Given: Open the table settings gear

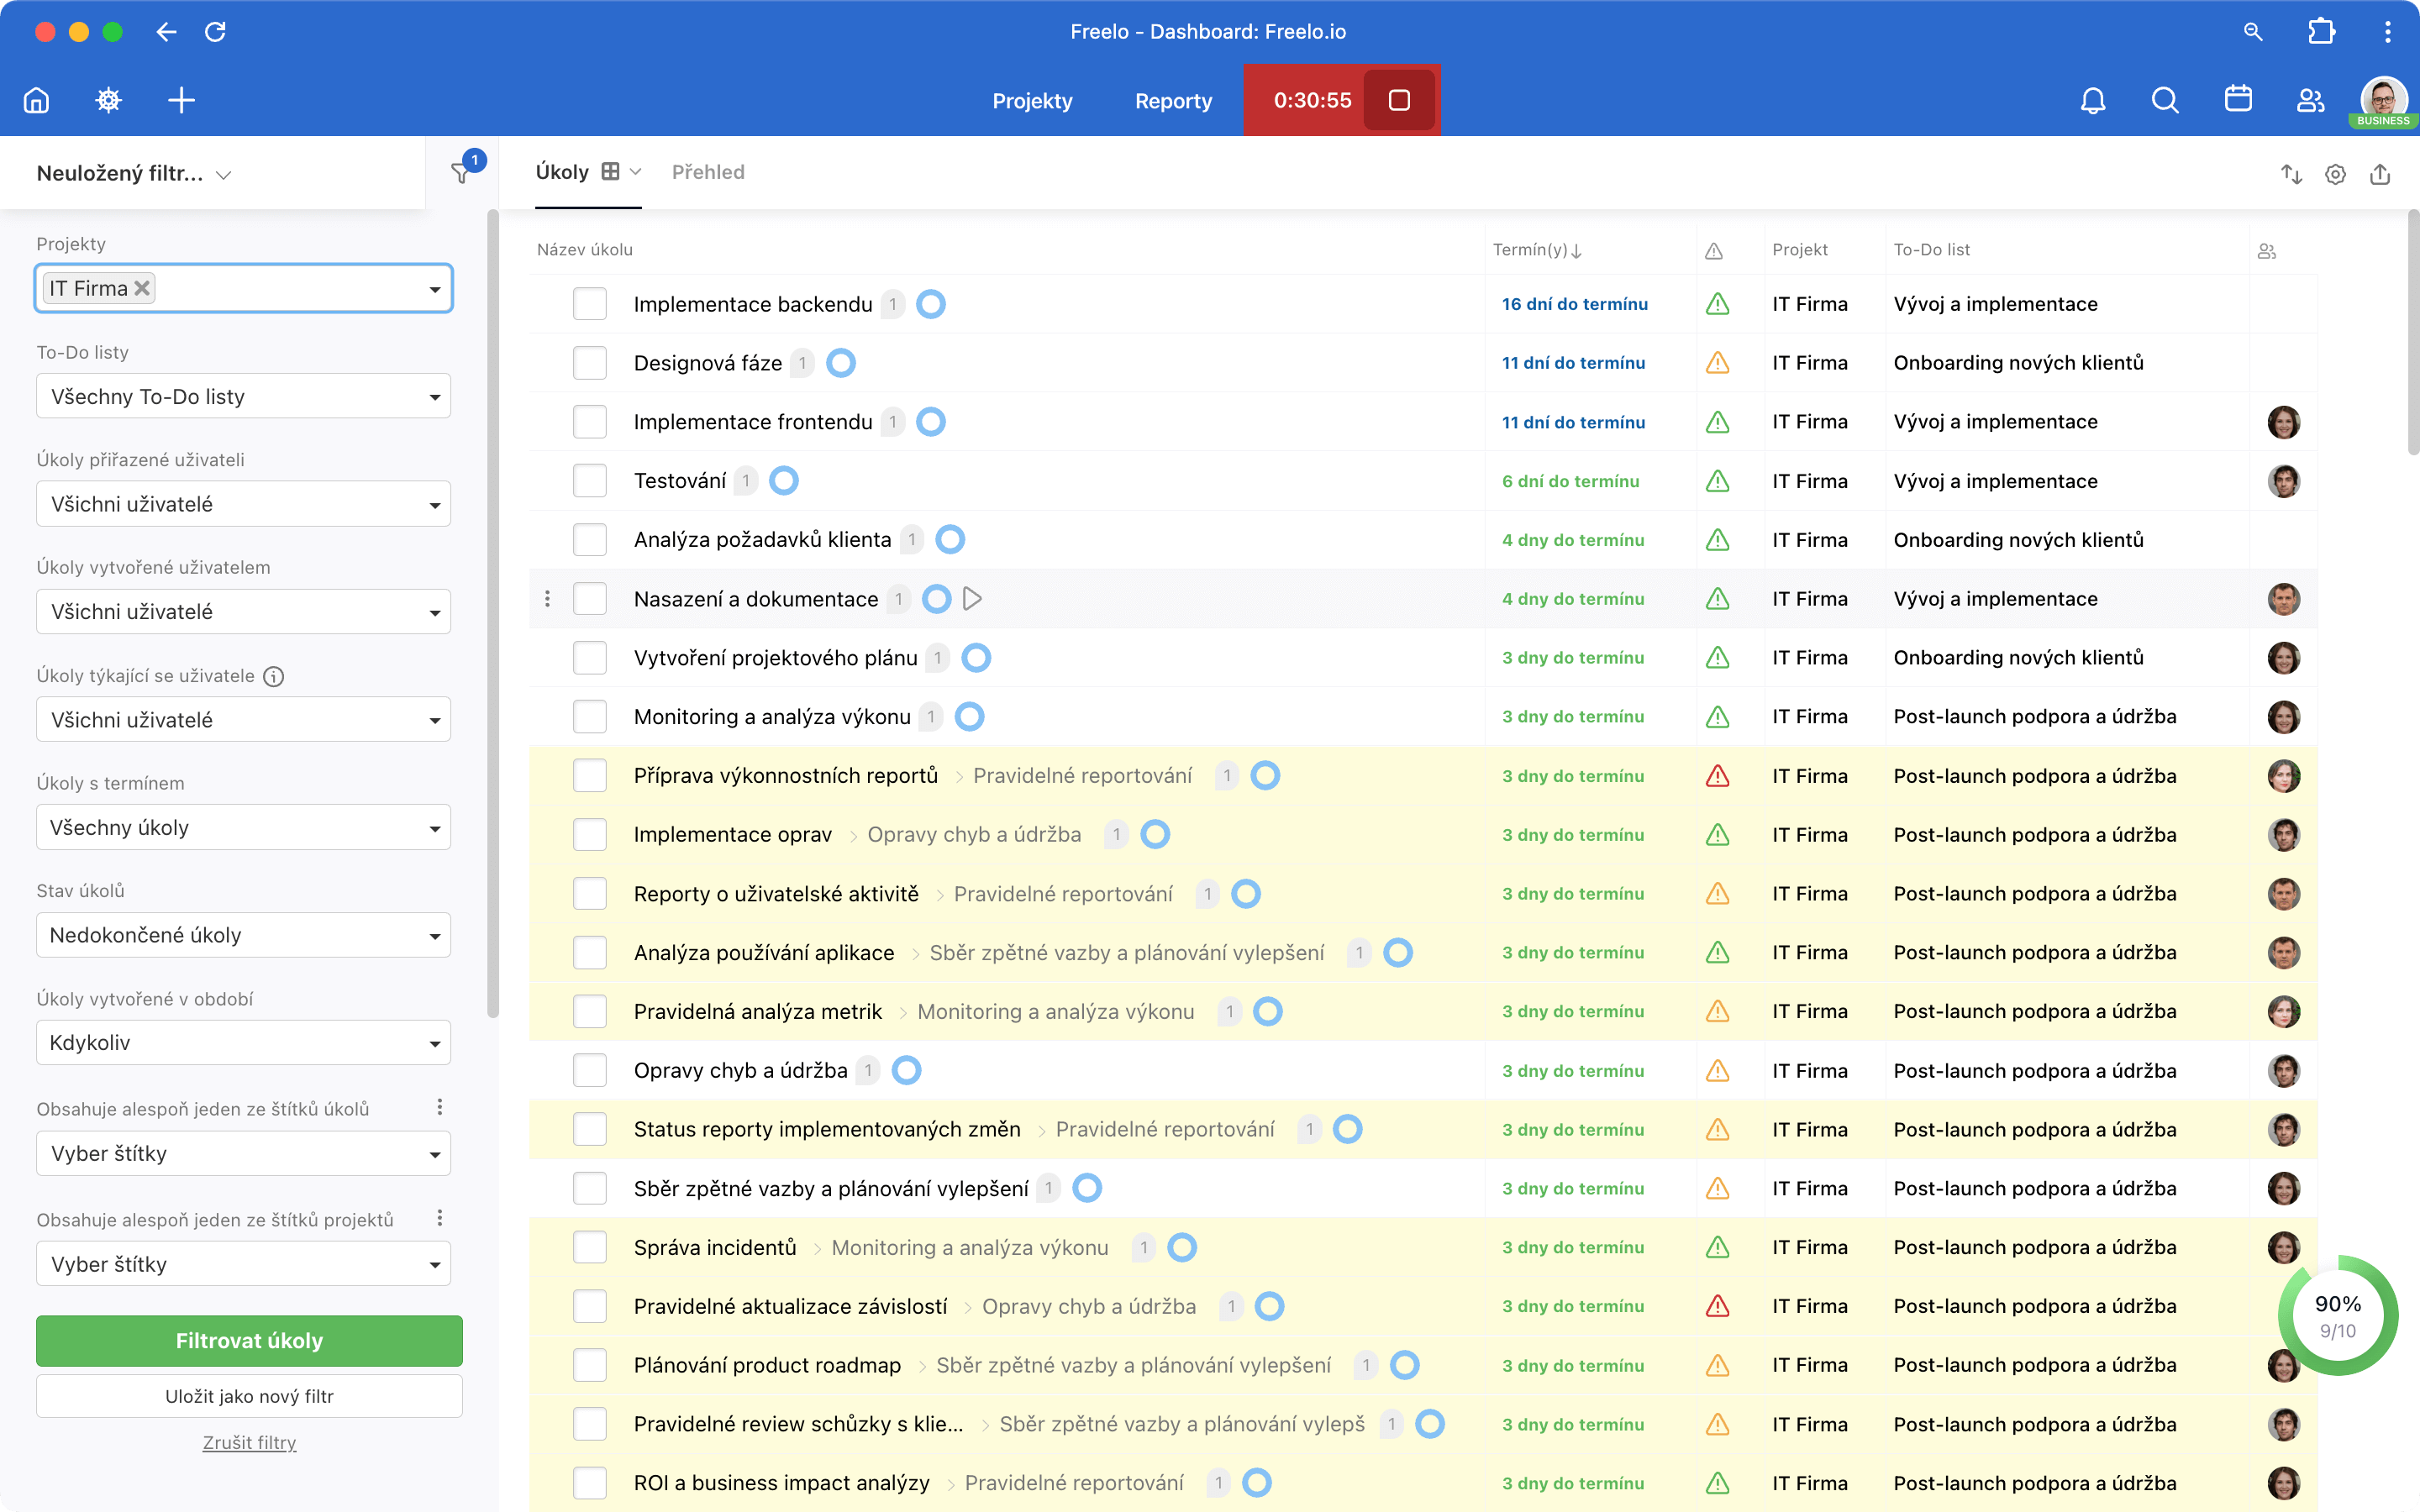Looking at the screenshot, I should [x=2335, y=174].
